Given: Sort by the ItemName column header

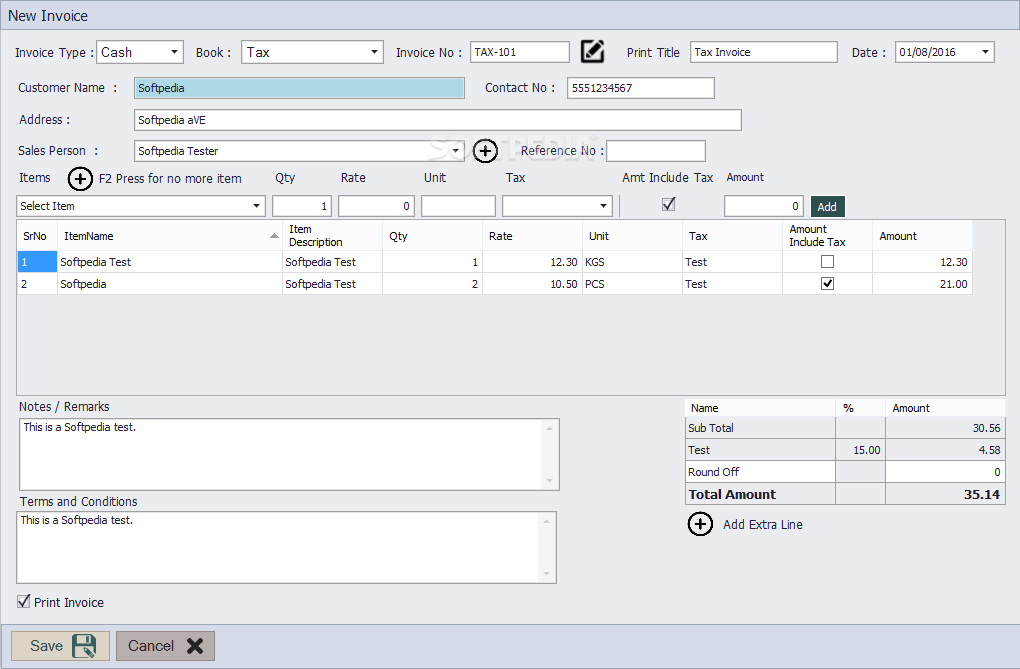Looking at the screenshot, I should pyautogui.click(x=169, y=236).
